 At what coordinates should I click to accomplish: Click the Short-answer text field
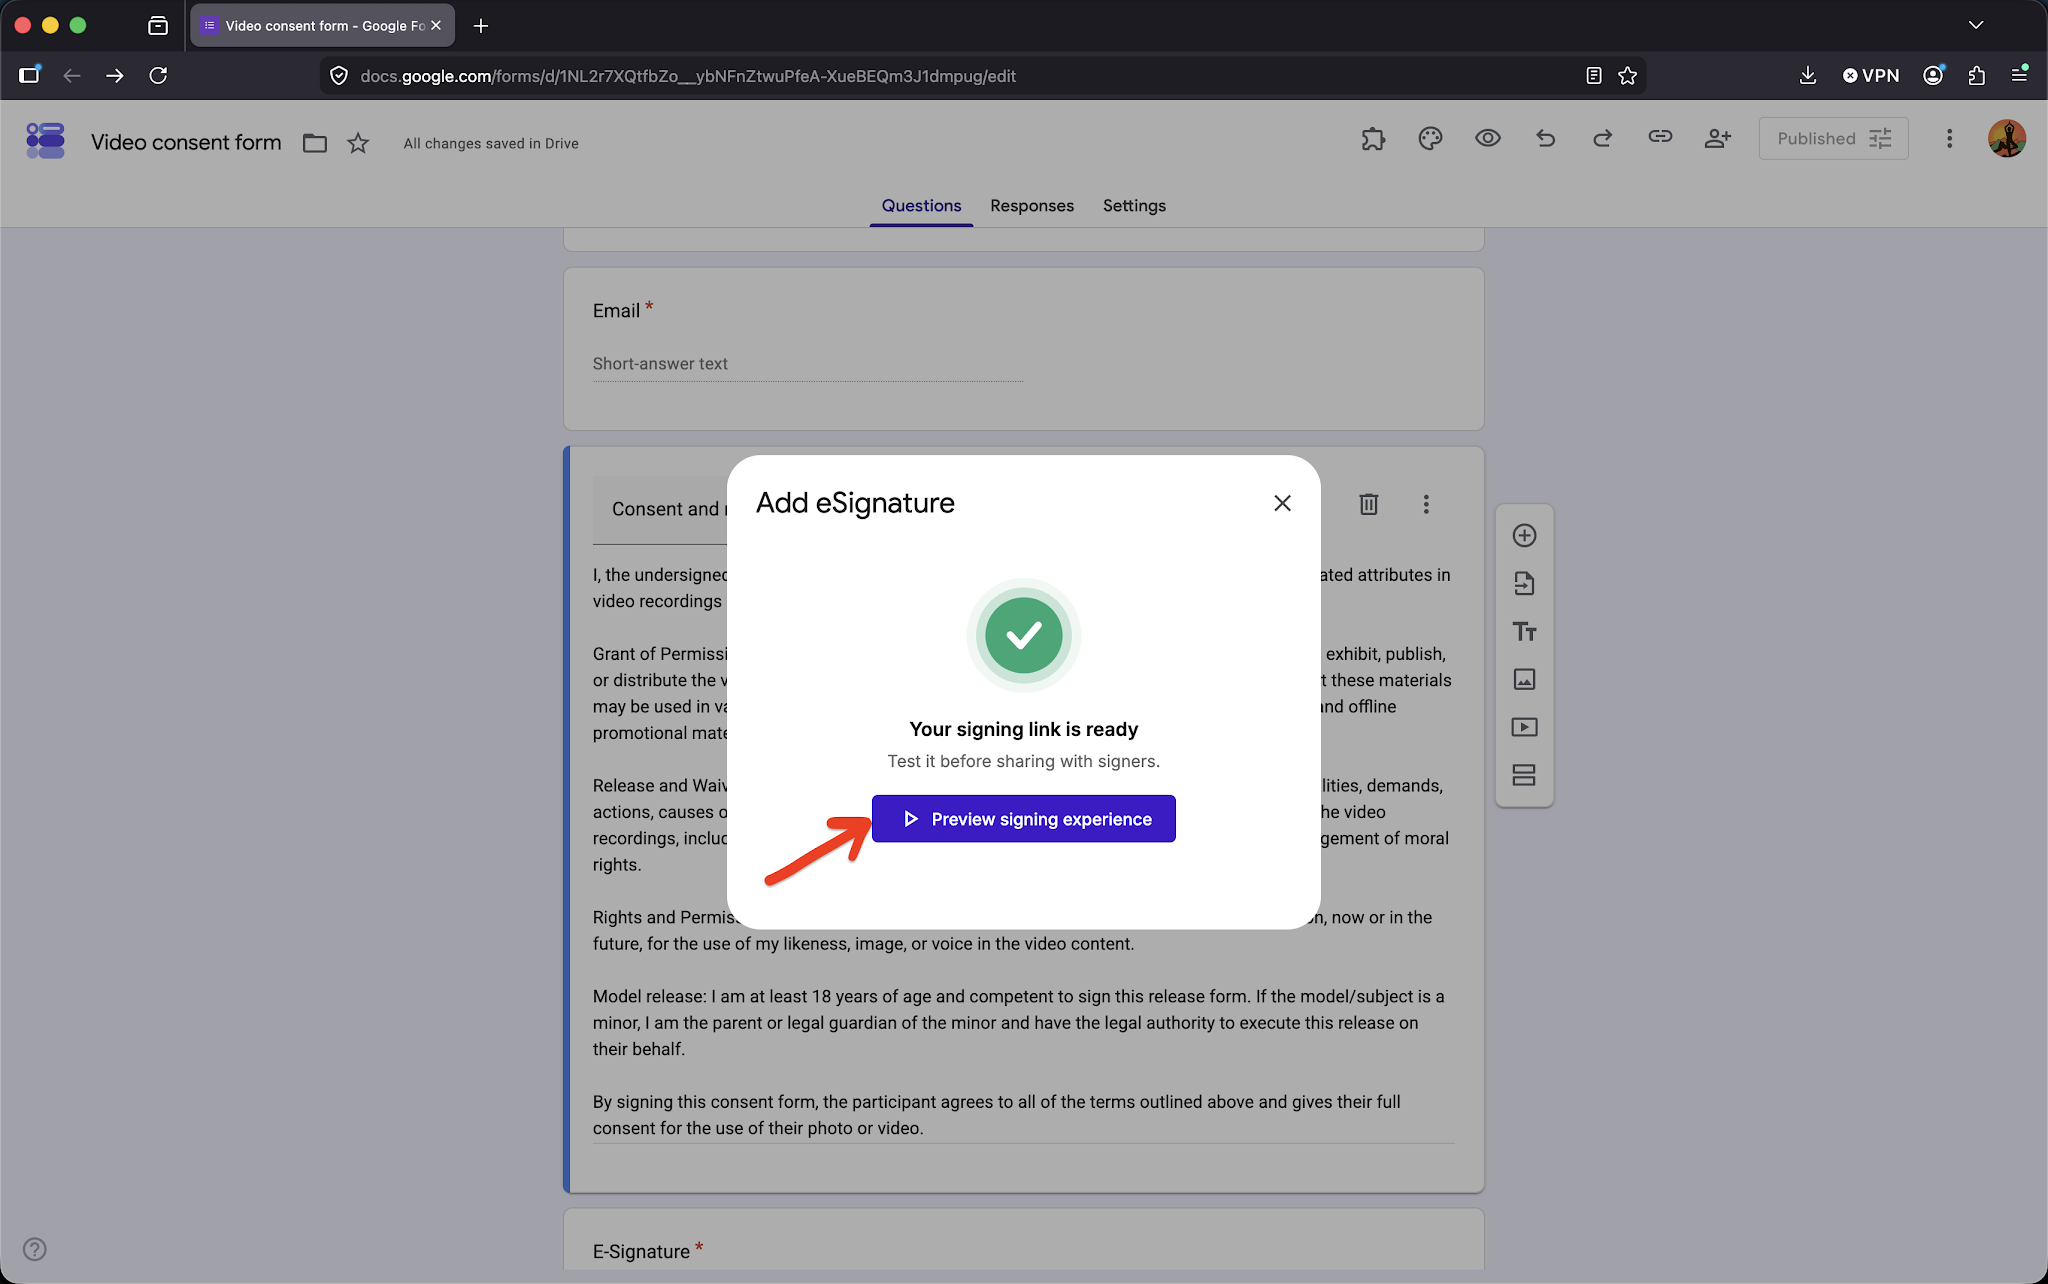[807, 364]
